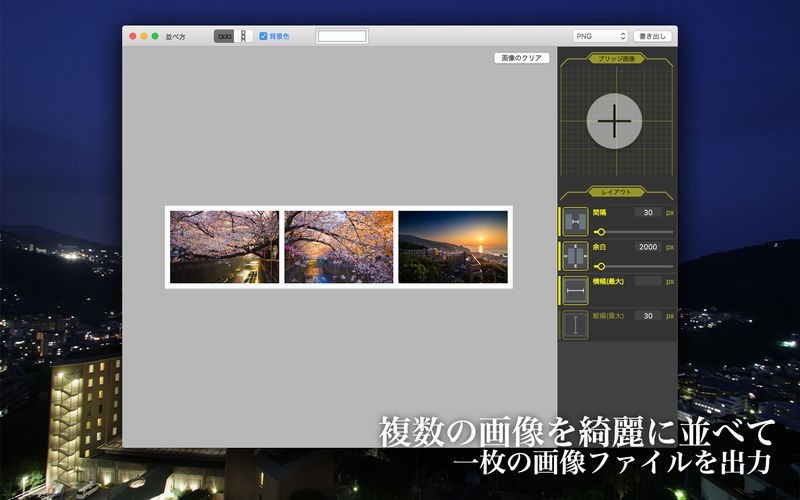The image size is (800, 500).
Task: Click the 横幅(最大) max width icon
Action: click(575, 290)
